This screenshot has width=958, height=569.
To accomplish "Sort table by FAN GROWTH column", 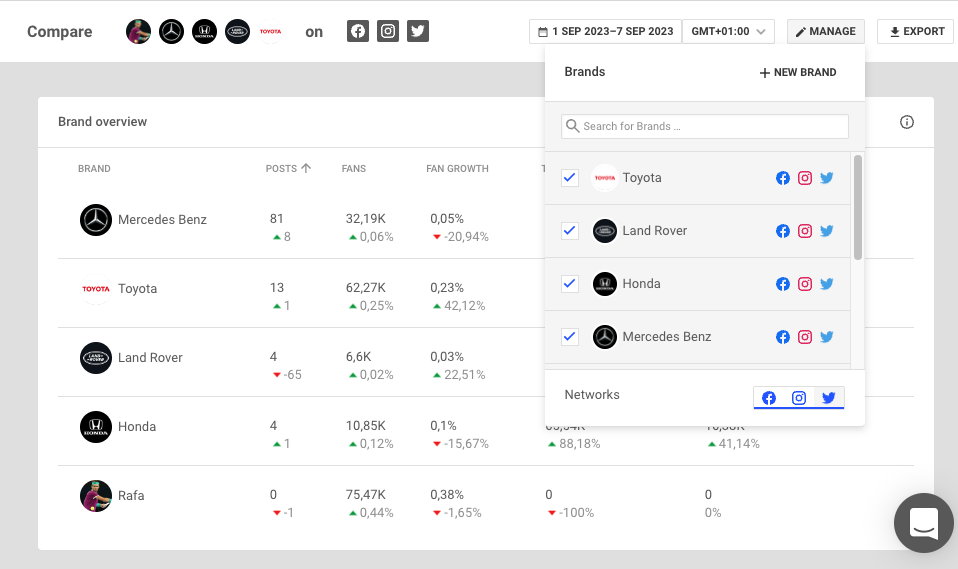I will pos(457,169).
